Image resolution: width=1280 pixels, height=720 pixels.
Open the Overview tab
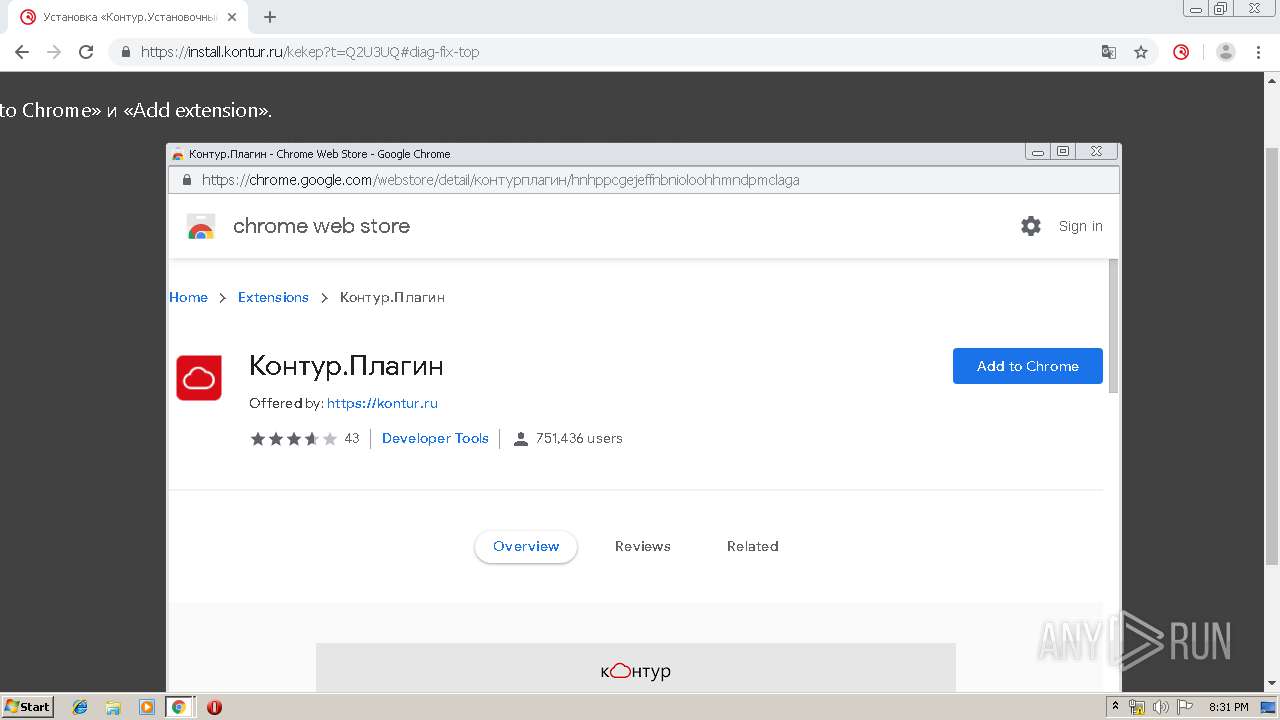526,546
